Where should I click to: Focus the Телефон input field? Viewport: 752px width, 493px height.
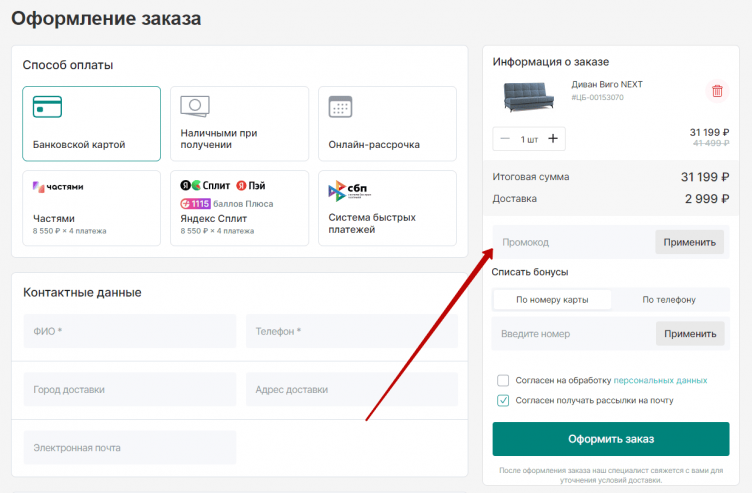[352, 331]
